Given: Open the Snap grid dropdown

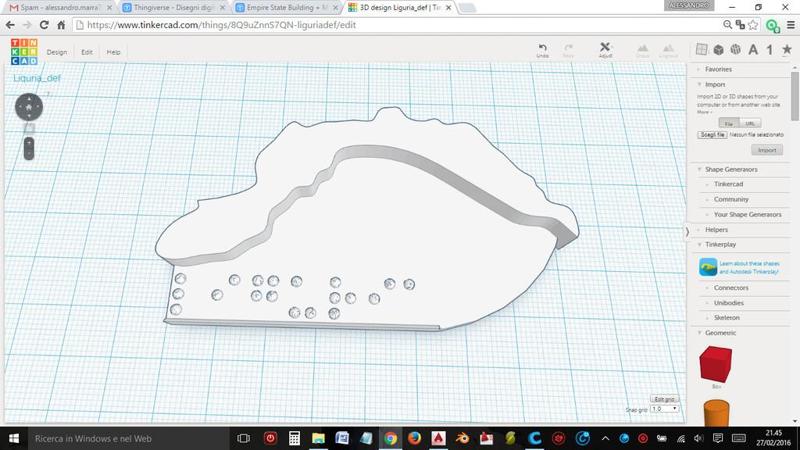Looking at the screenshot, I should 664,409.
